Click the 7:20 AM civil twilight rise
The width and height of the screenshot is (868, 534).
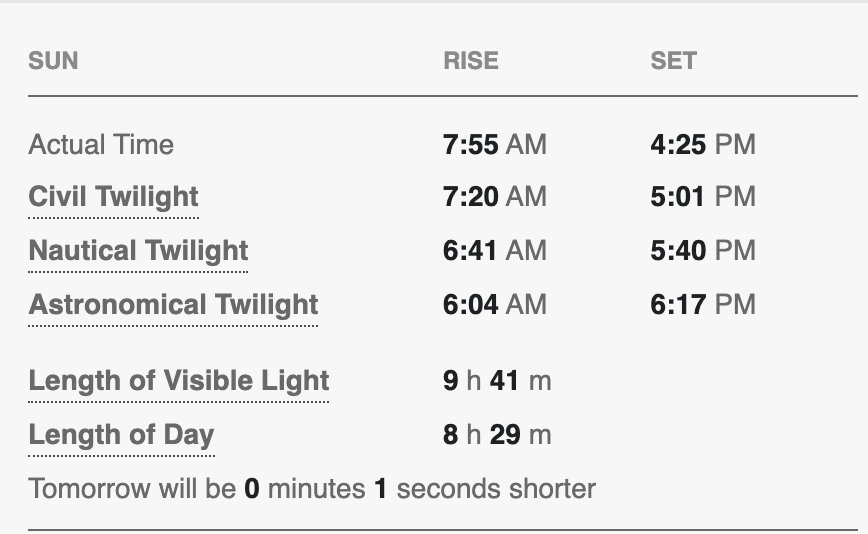495,197
